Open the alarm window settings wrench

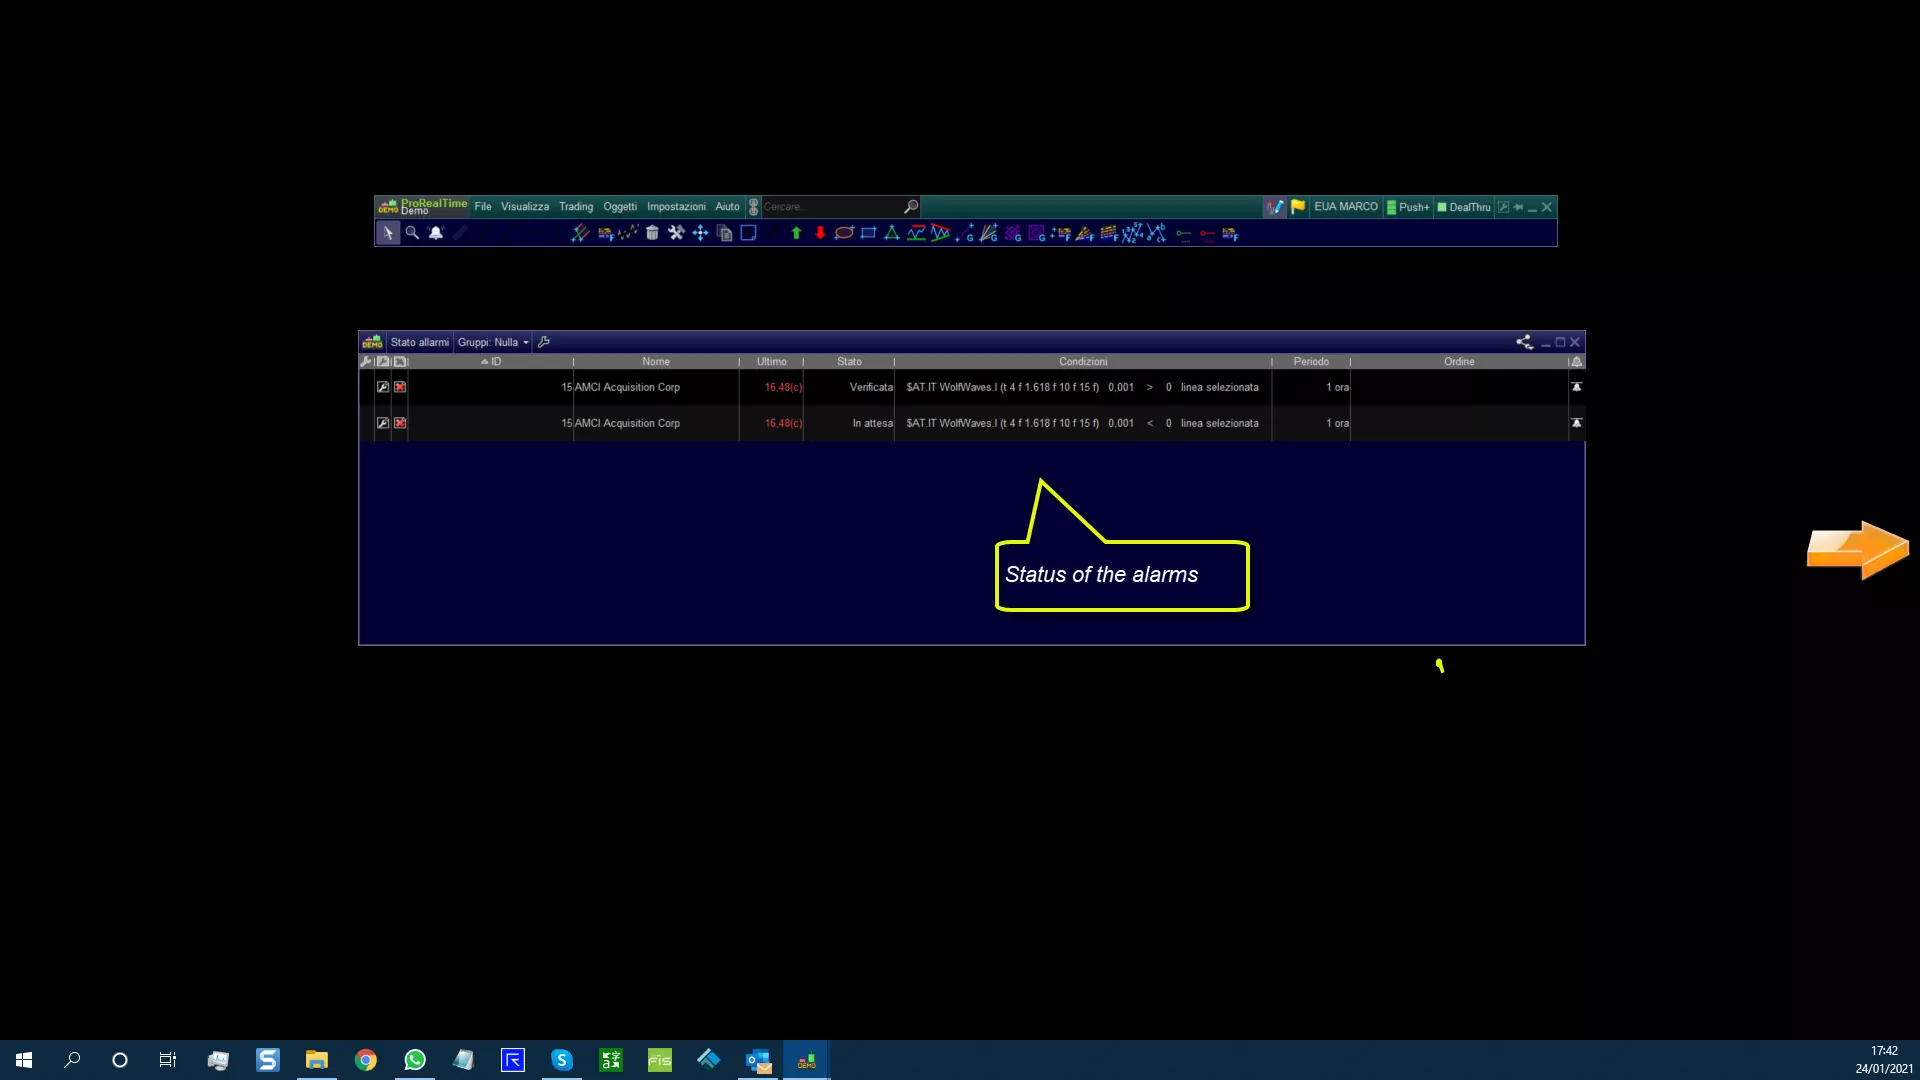coord(544,342)
